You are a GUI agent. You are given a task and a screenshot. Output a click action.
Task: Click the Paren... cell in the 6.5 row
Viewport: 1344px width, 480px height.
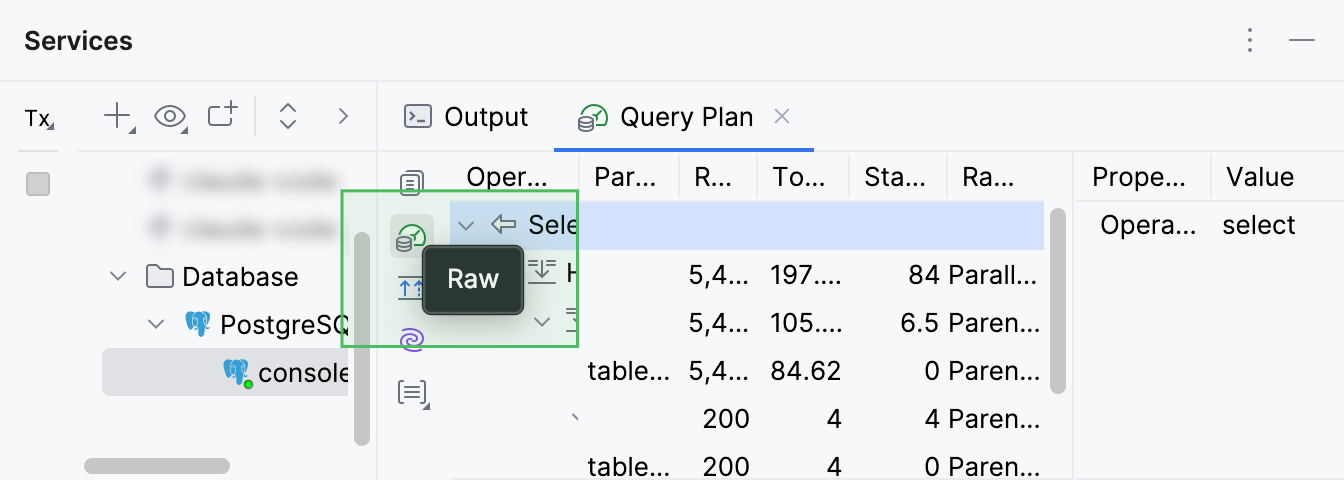pyautogui.click(x=995, y=322)
